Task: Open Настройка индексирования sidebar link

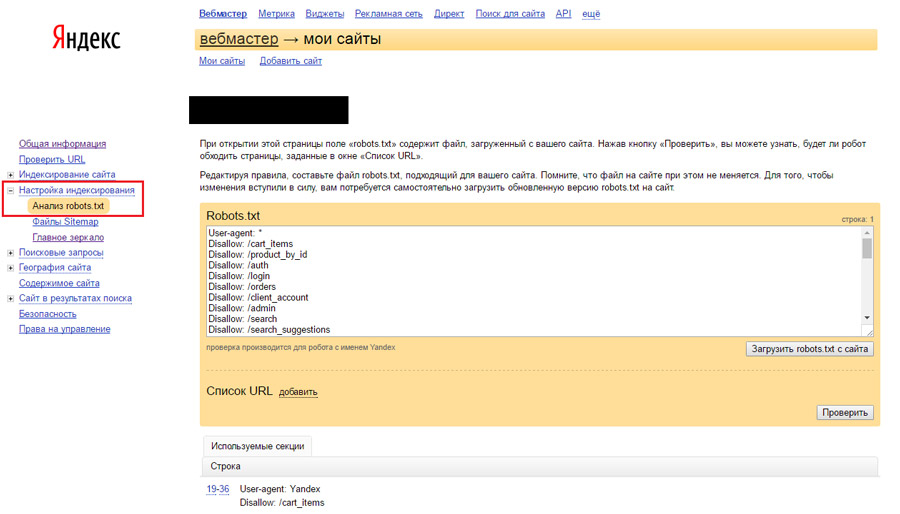Action: coord(76,190)
